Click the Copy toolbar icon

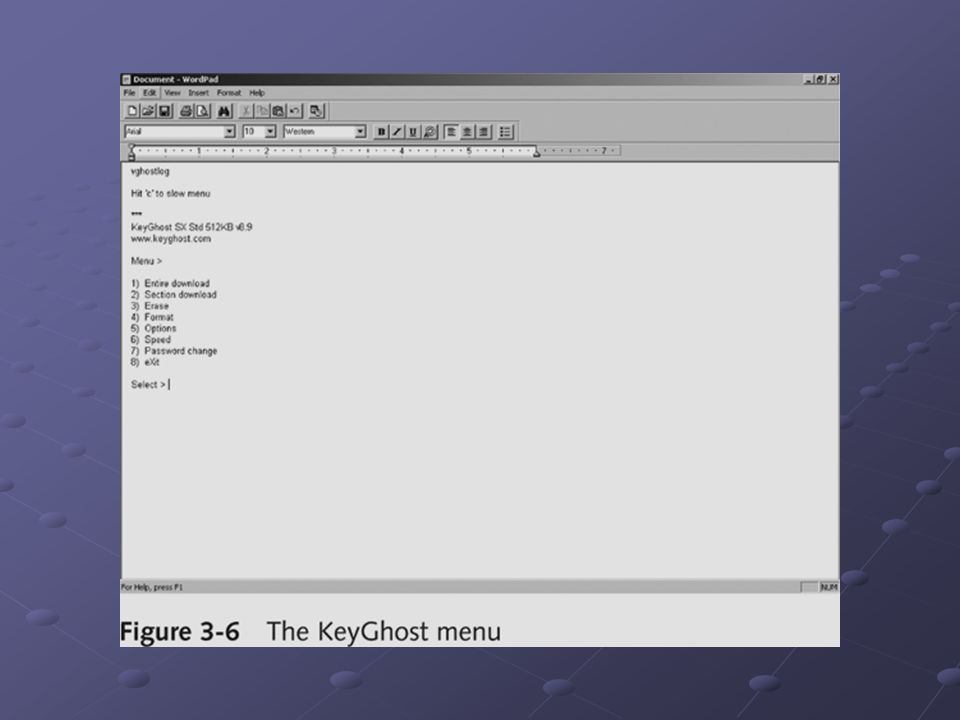[x=262, y=111]
